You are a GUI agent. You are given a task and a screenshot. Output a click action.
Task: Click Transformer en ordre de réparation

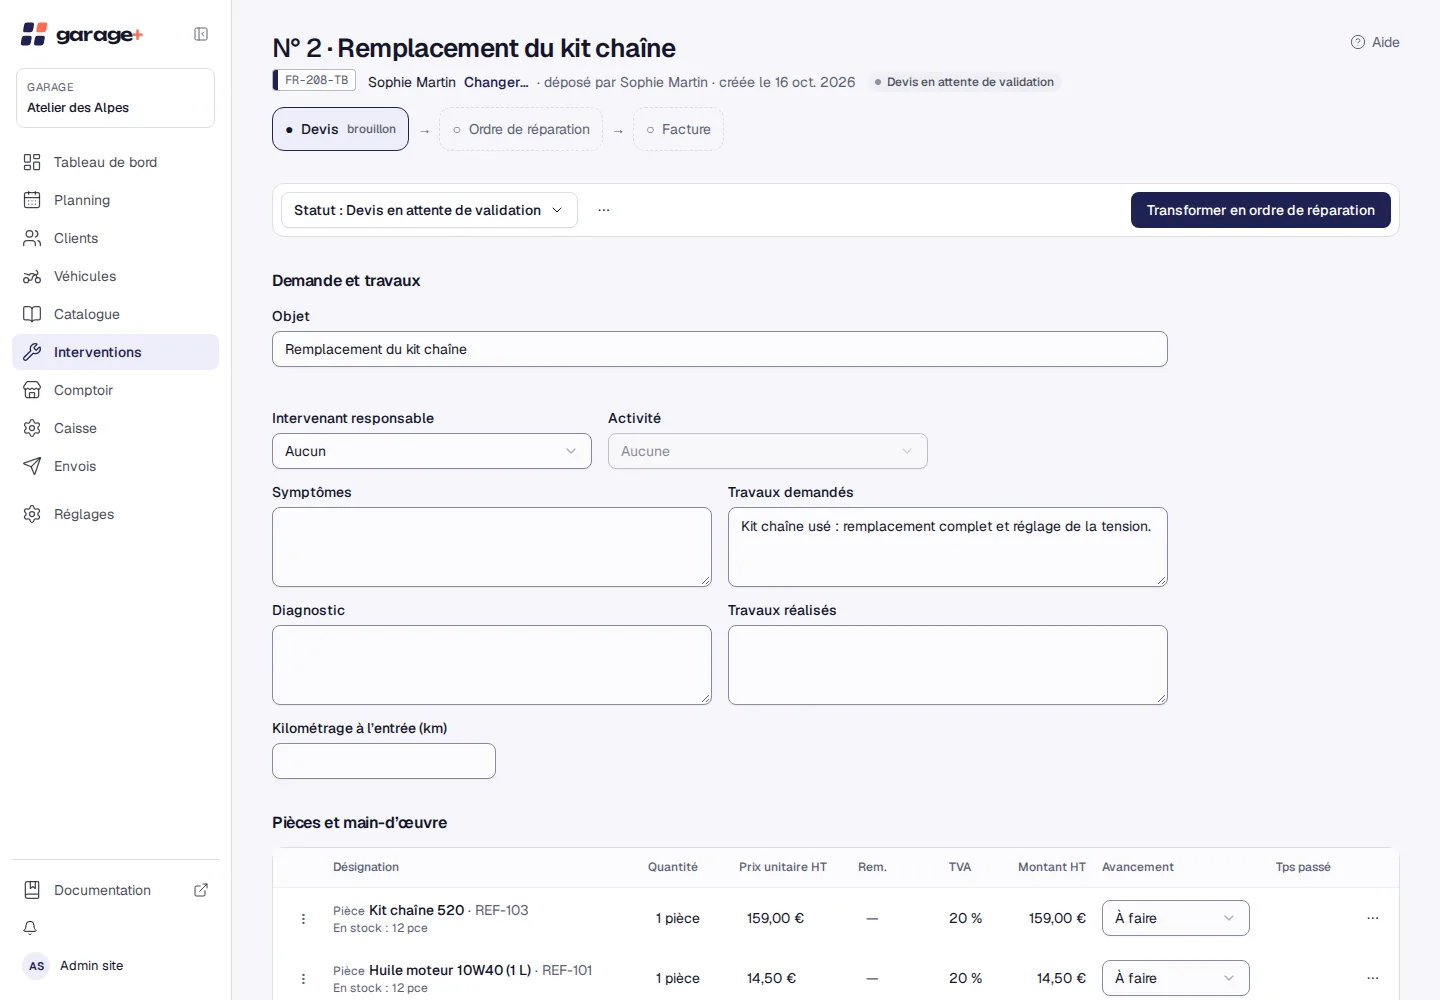coord(1260,210)
